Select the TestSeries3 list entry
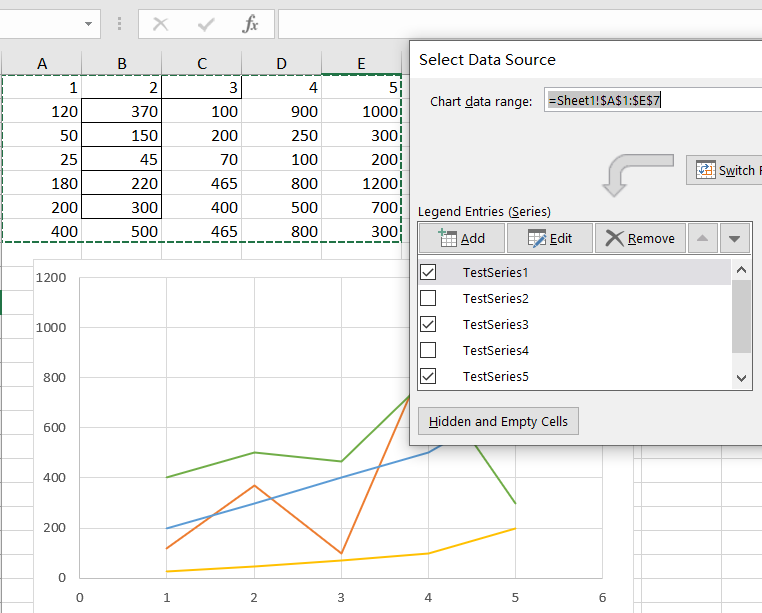Screen dimensions: 762x613 pyautogui.click(x=496, y=324)
